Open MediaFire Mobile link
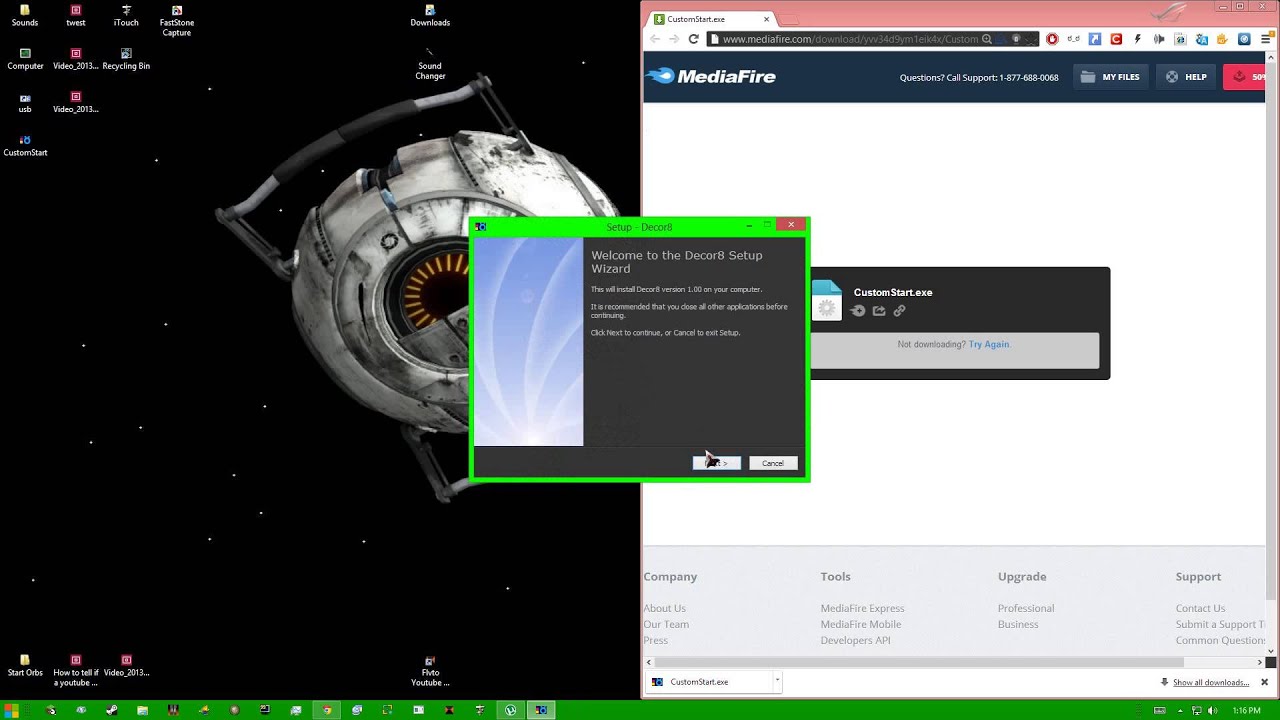This screenshot has height=720, width=1280. (861, 624)
